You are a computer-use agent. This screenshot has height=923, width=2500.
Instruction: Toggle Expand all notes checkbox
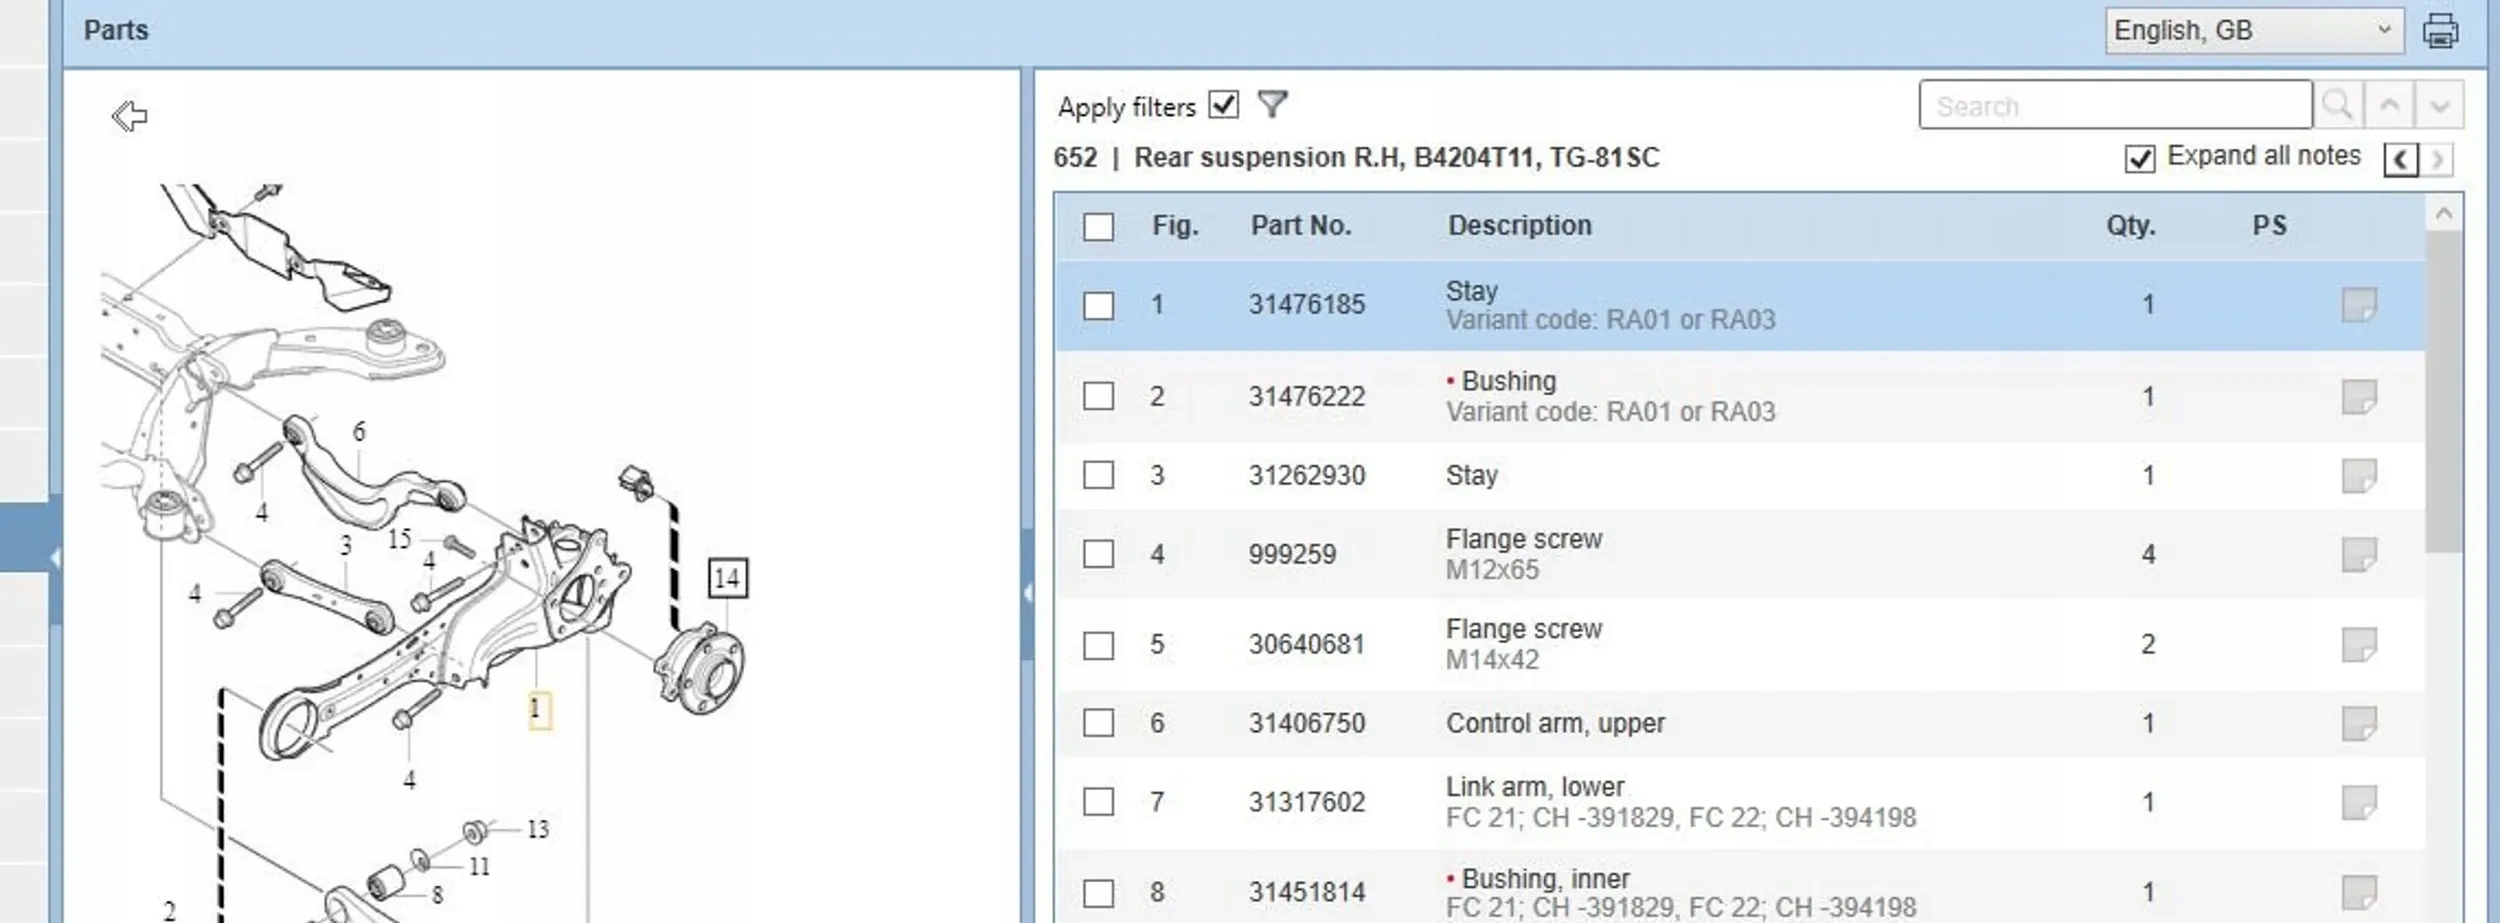pos(2139,159)
